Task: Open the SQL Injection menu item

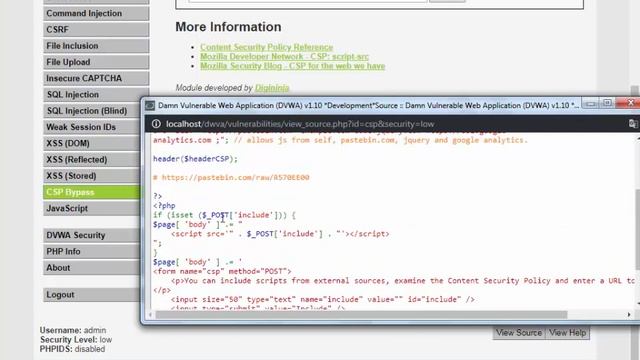Action: click(96, 95)
